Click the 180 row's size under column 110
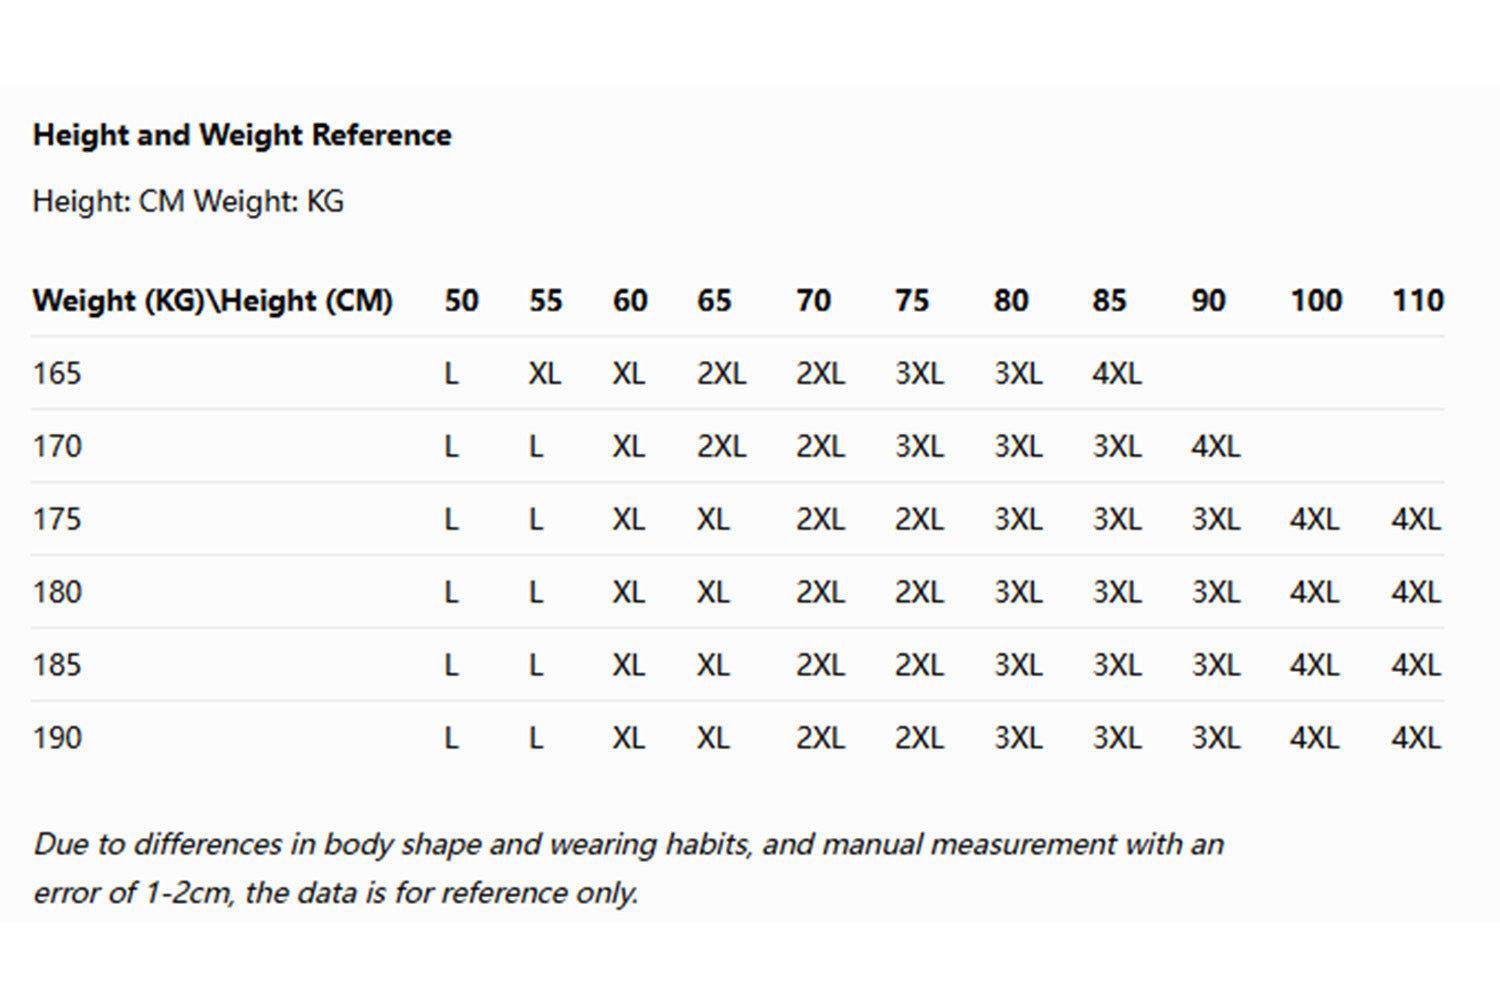1500x1004 pixels. pyautogui.click(x=1416, y=592)
